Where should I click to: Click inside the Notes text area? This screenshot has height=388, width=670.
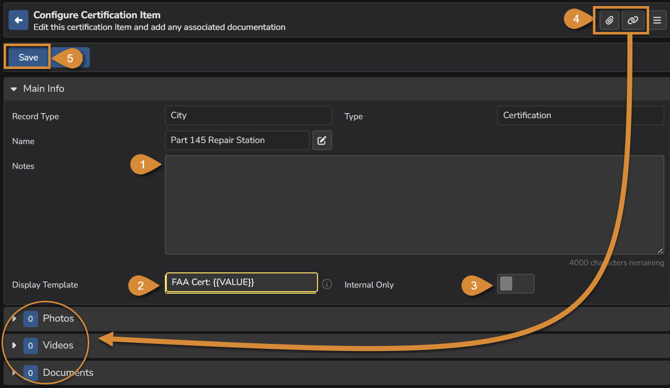coord(414,205)
